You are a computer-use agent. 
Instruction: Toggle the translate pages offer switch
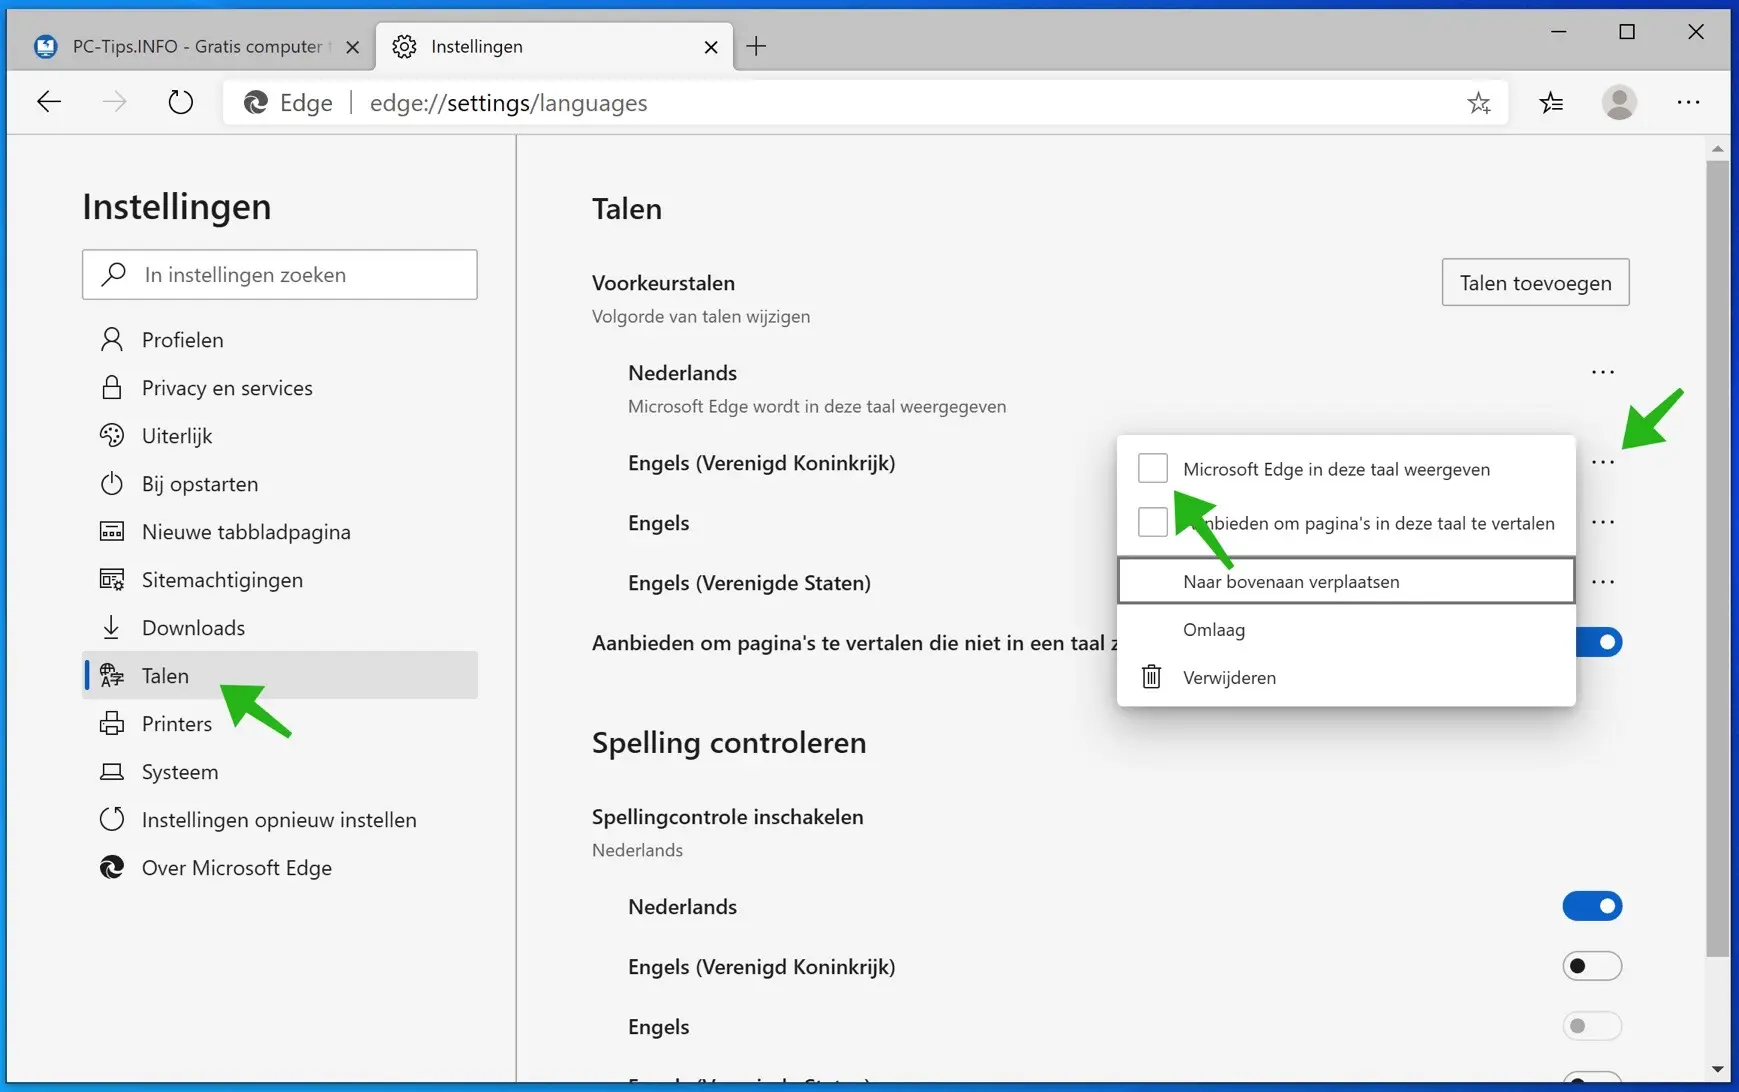1599,642
